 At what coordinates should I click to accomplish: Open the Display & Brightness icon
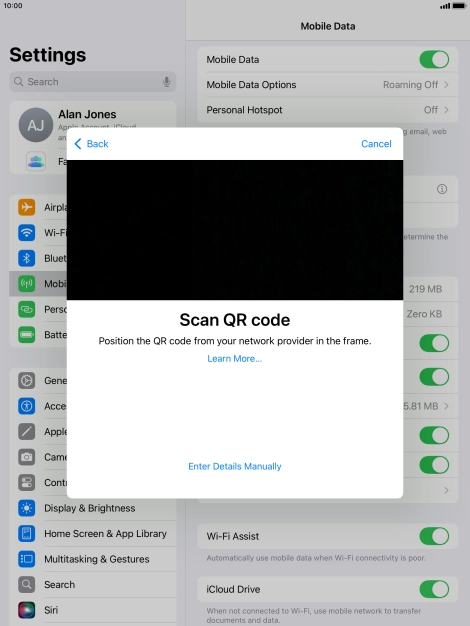27,508
